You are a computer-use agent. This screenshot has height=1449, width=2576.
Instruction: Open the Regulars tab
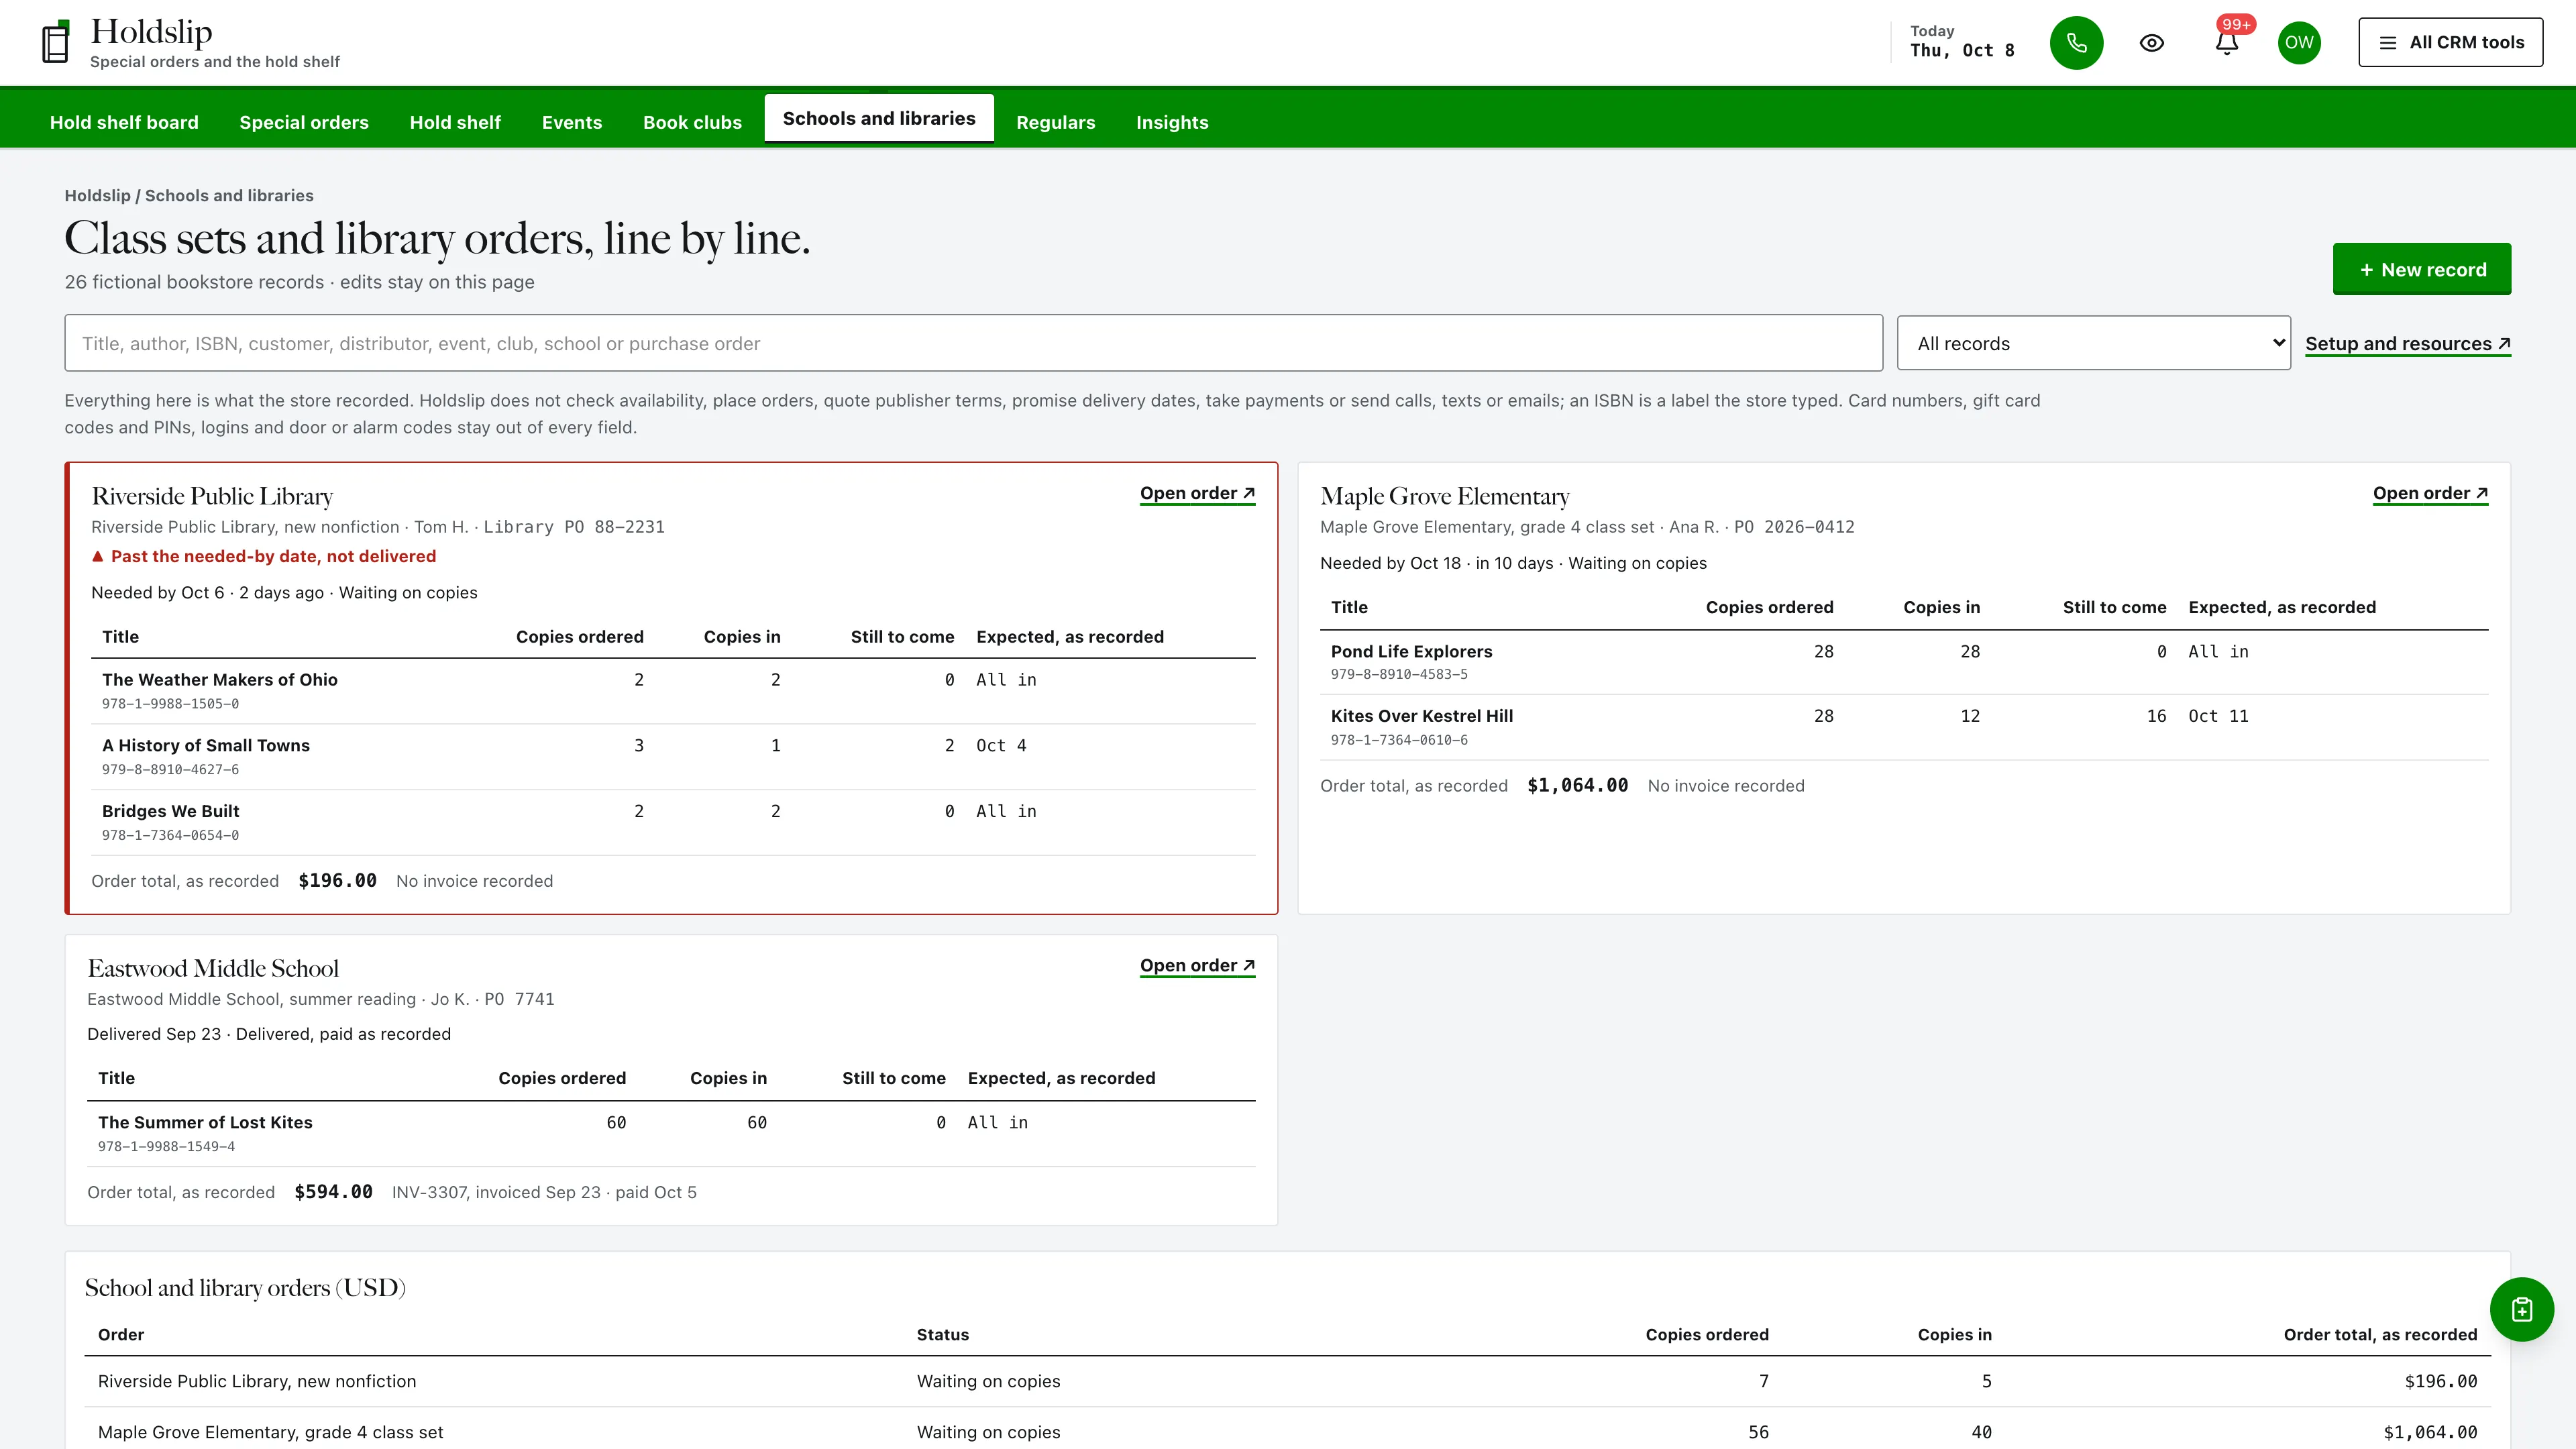(1055, 122)
